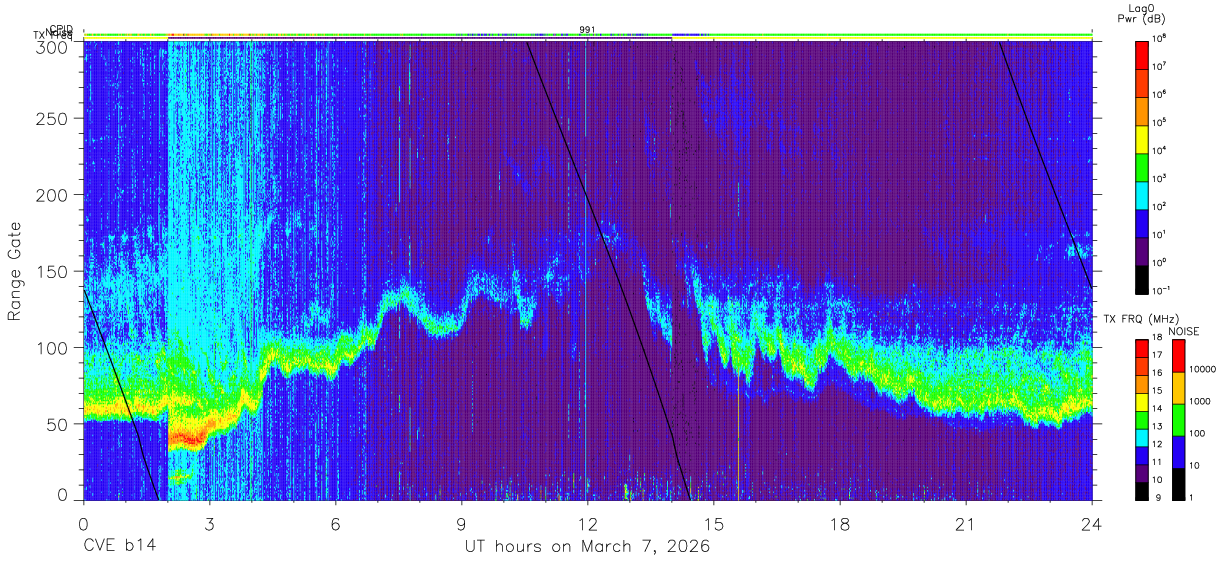Viewport: 1228px width, 567px height.
Task: Click the black 9–10 MHz segment of the TX FRQ colorbar
Action: (x=1141, y=492)
